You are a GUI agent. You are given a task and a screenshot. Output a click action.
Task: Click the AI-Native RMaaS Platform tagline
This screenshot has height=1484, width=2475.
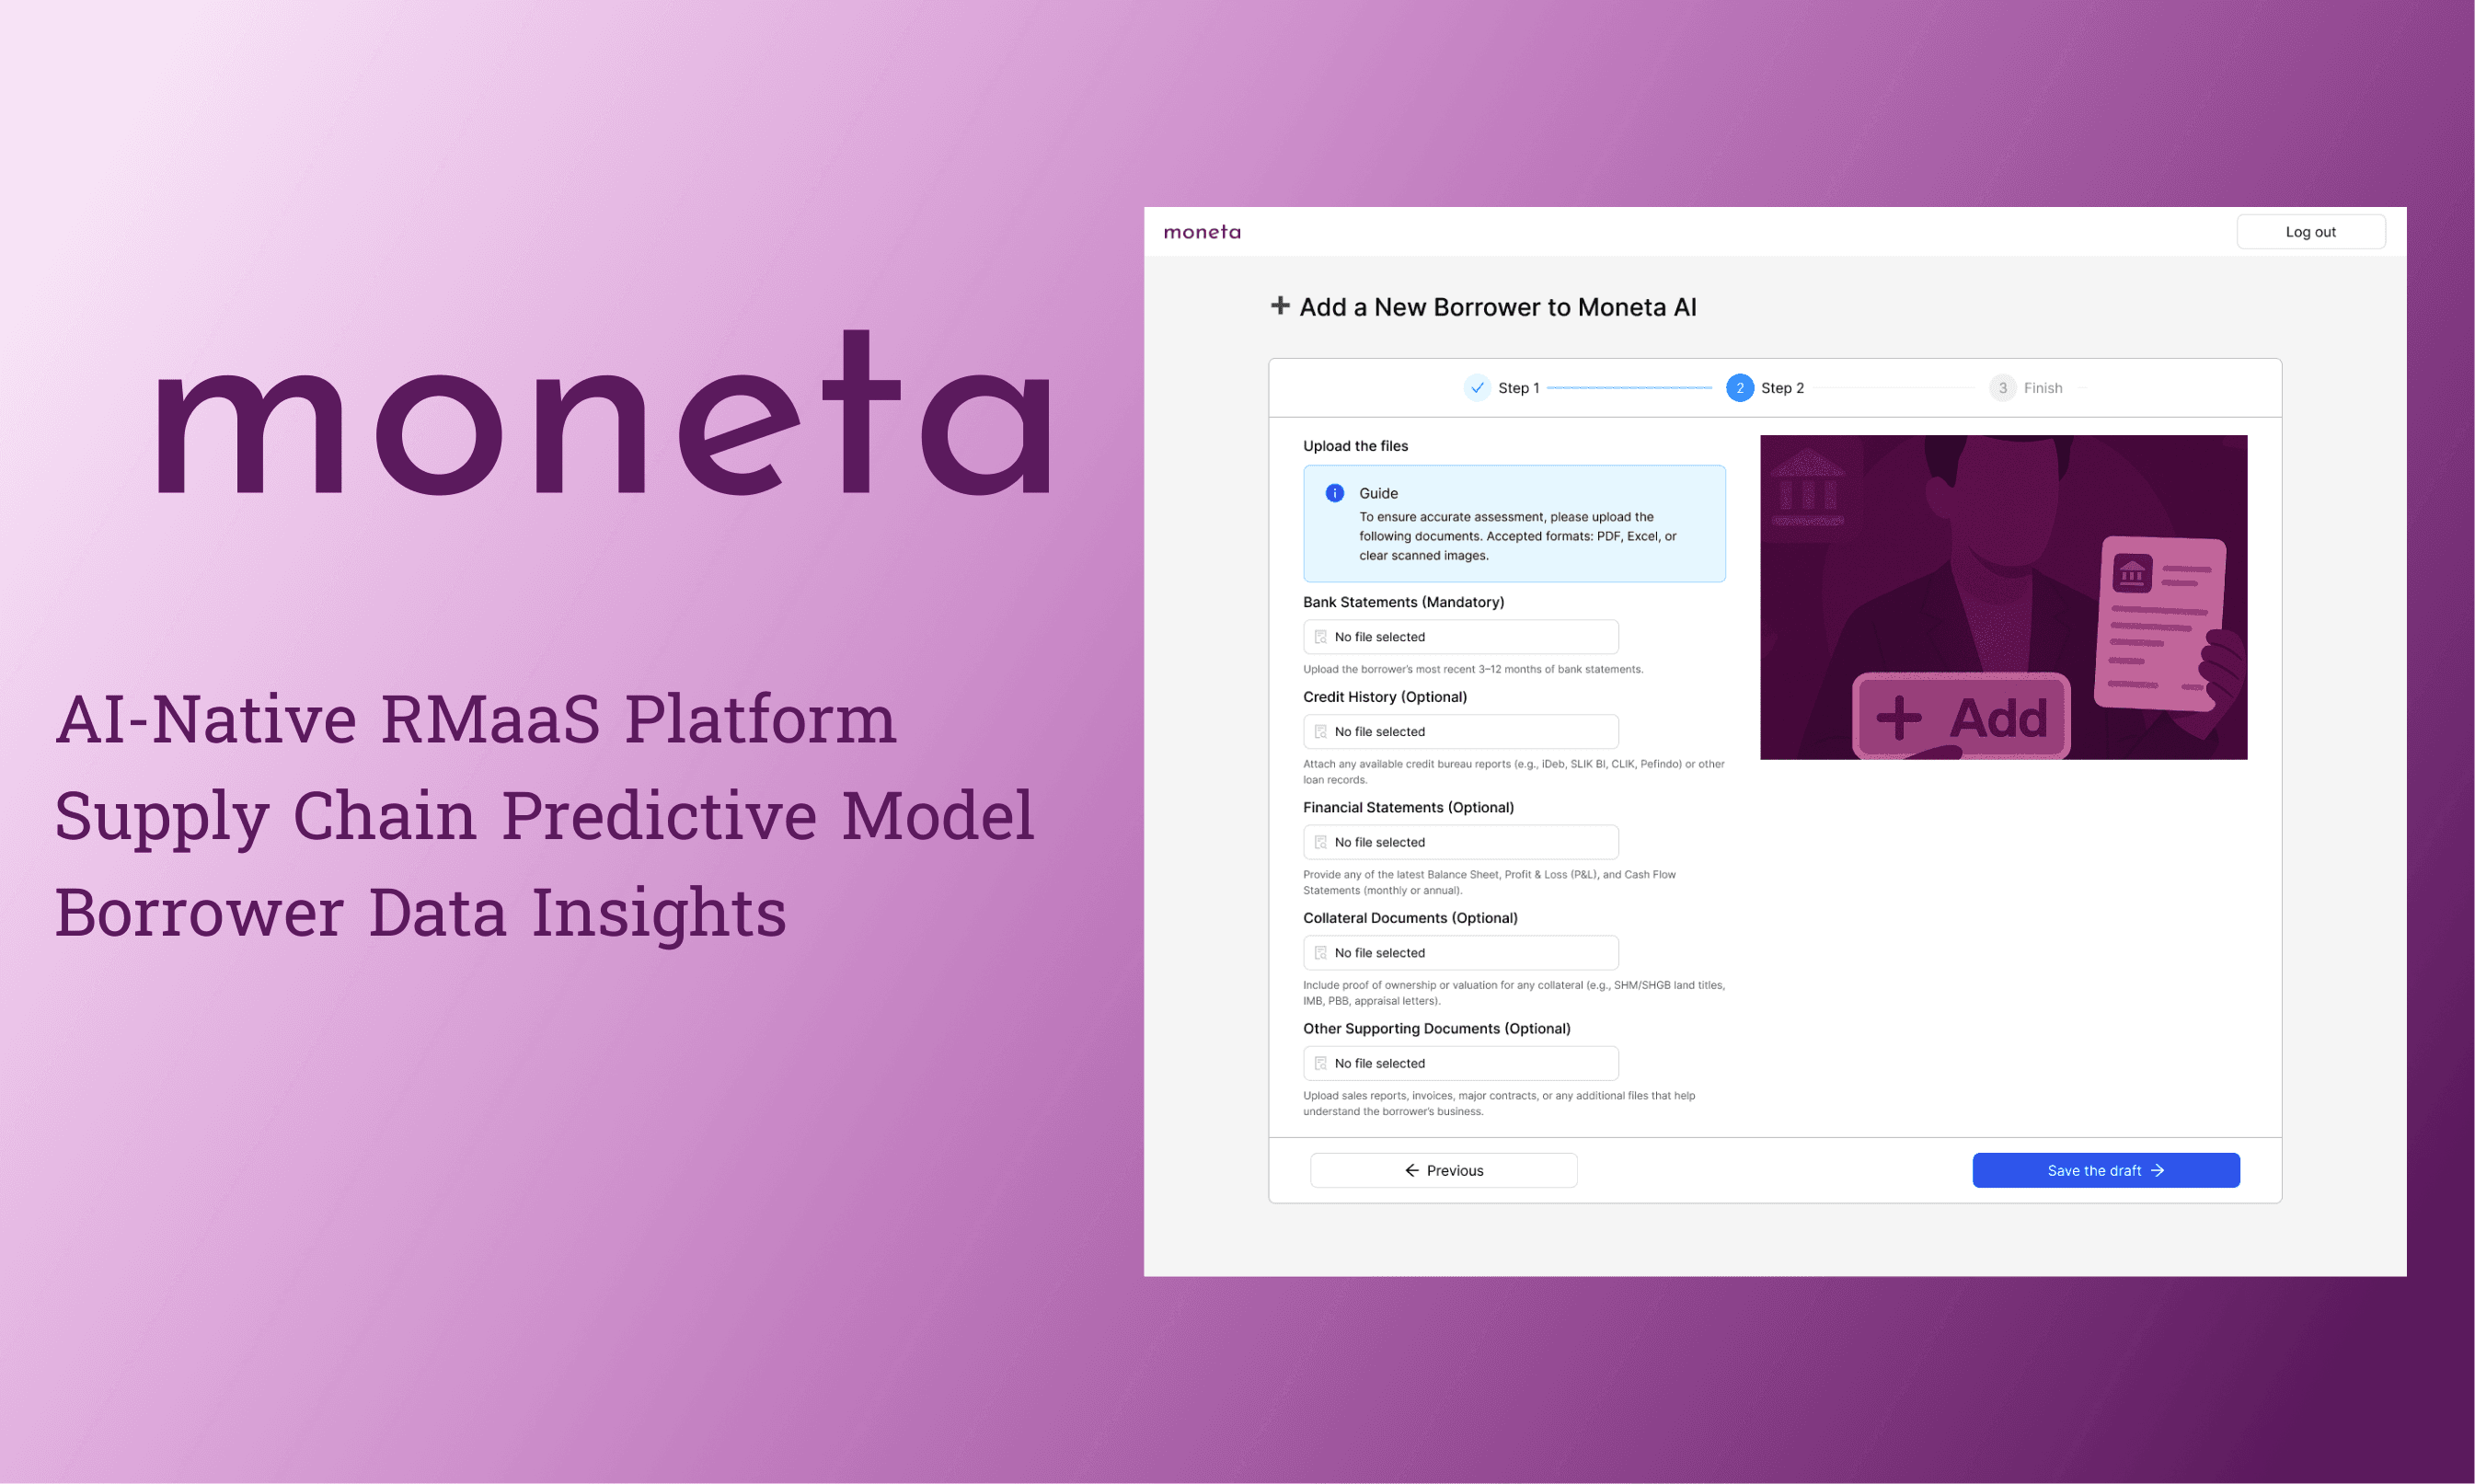coord(476,719)
